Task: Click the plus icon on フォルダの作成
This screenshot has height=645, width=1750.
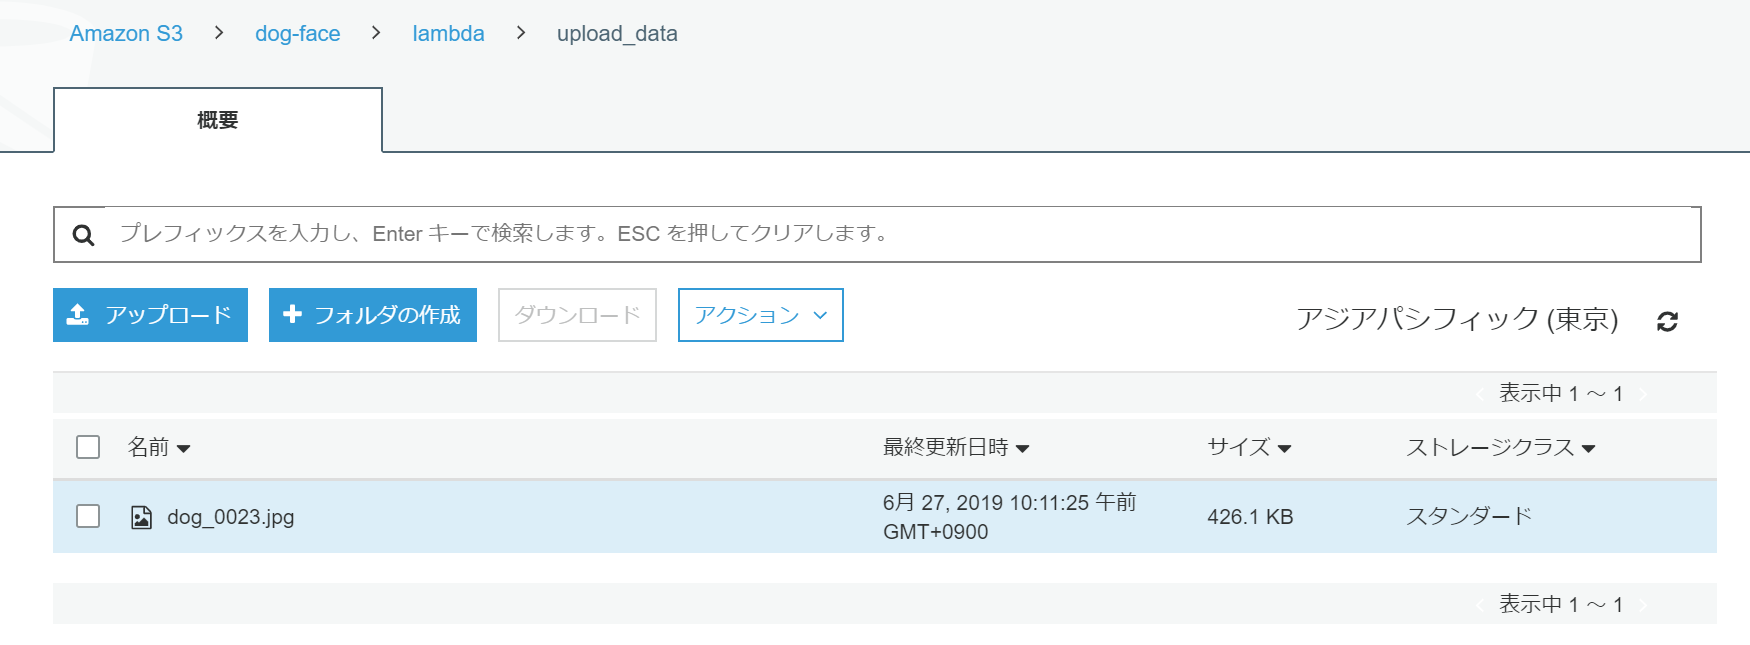Action: click(x=292, y=315)
